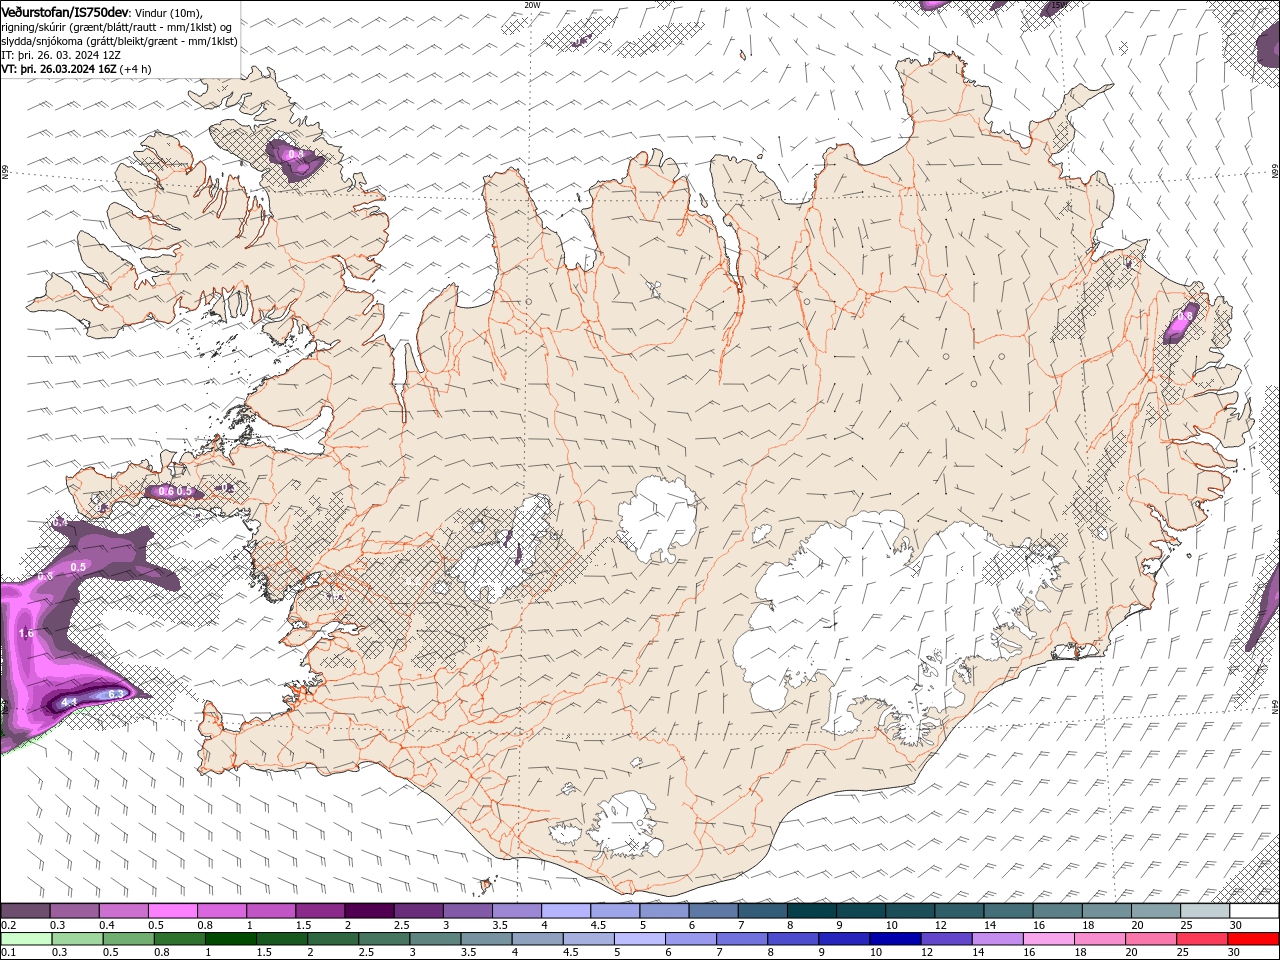This screenshot has height=960, width=1280.
Task: Click the '0.8' value over the Westfjords snow patch
Action: (295, 155)
